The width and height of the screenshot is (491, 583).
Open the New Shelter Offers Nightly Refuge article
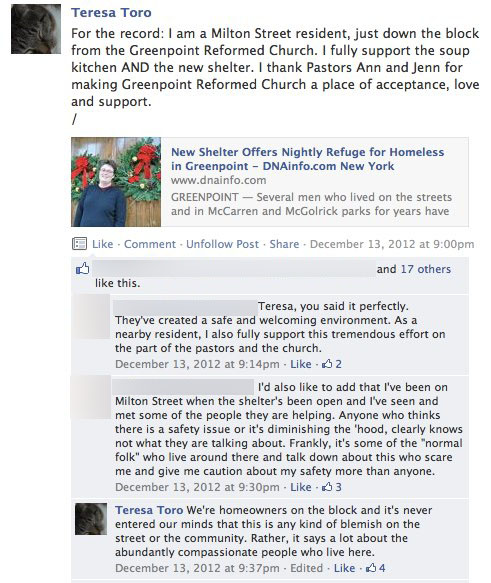307,159
